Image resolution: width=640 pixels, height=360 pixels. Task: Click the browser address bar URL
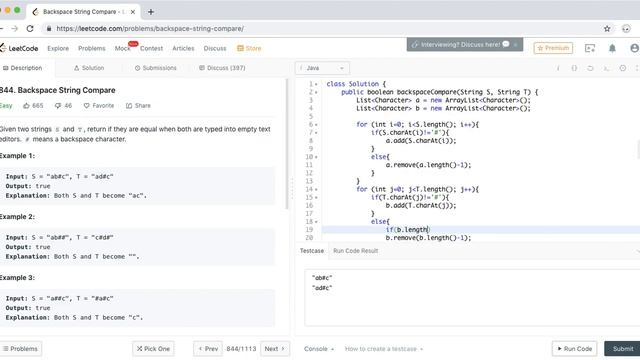(150, 29)
